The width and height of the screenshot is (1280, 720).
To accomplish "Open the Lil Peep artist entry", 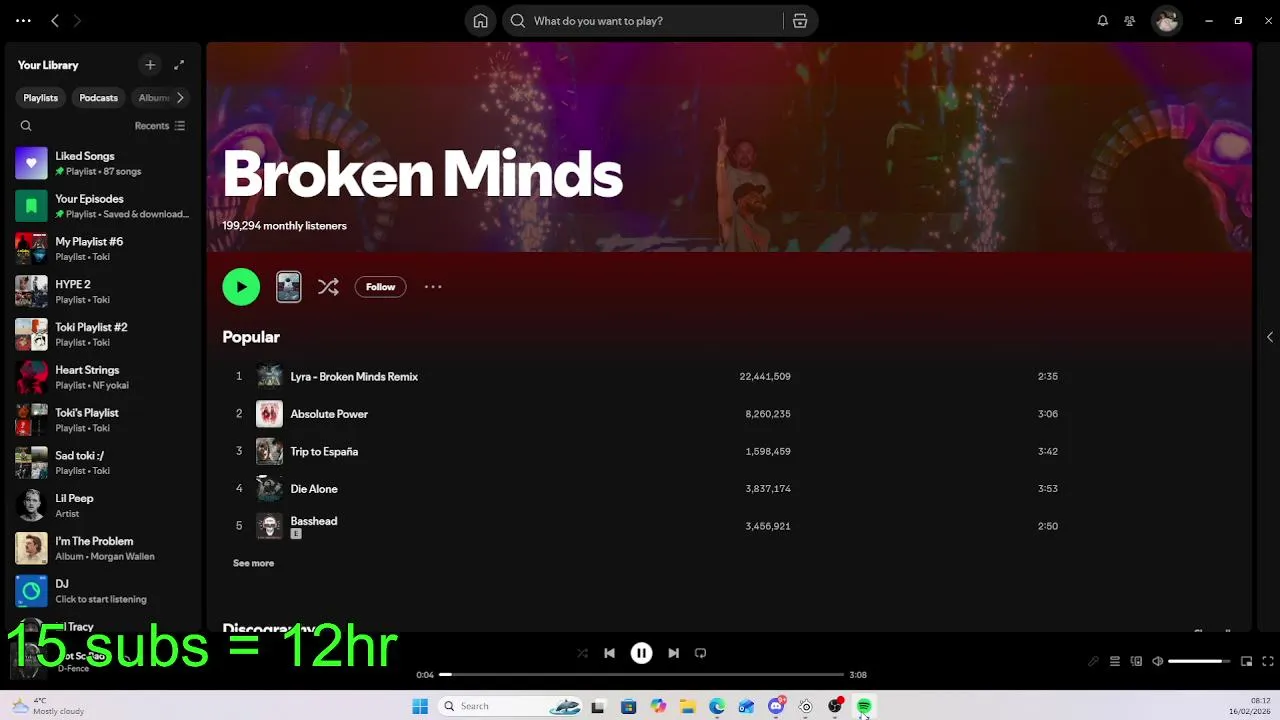I will pos(103,505).
